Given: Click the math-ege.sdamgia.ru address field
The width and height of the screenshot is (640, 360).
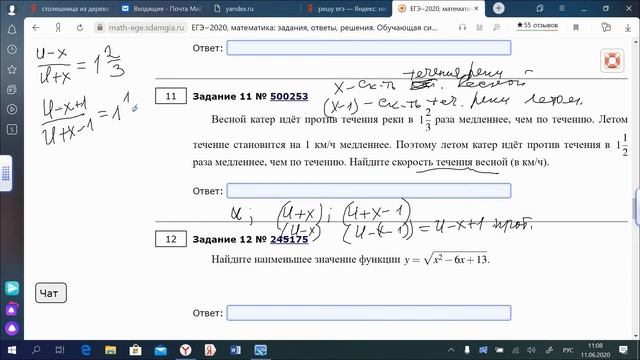Looking at the screenshot, I should tap(147, 27).
